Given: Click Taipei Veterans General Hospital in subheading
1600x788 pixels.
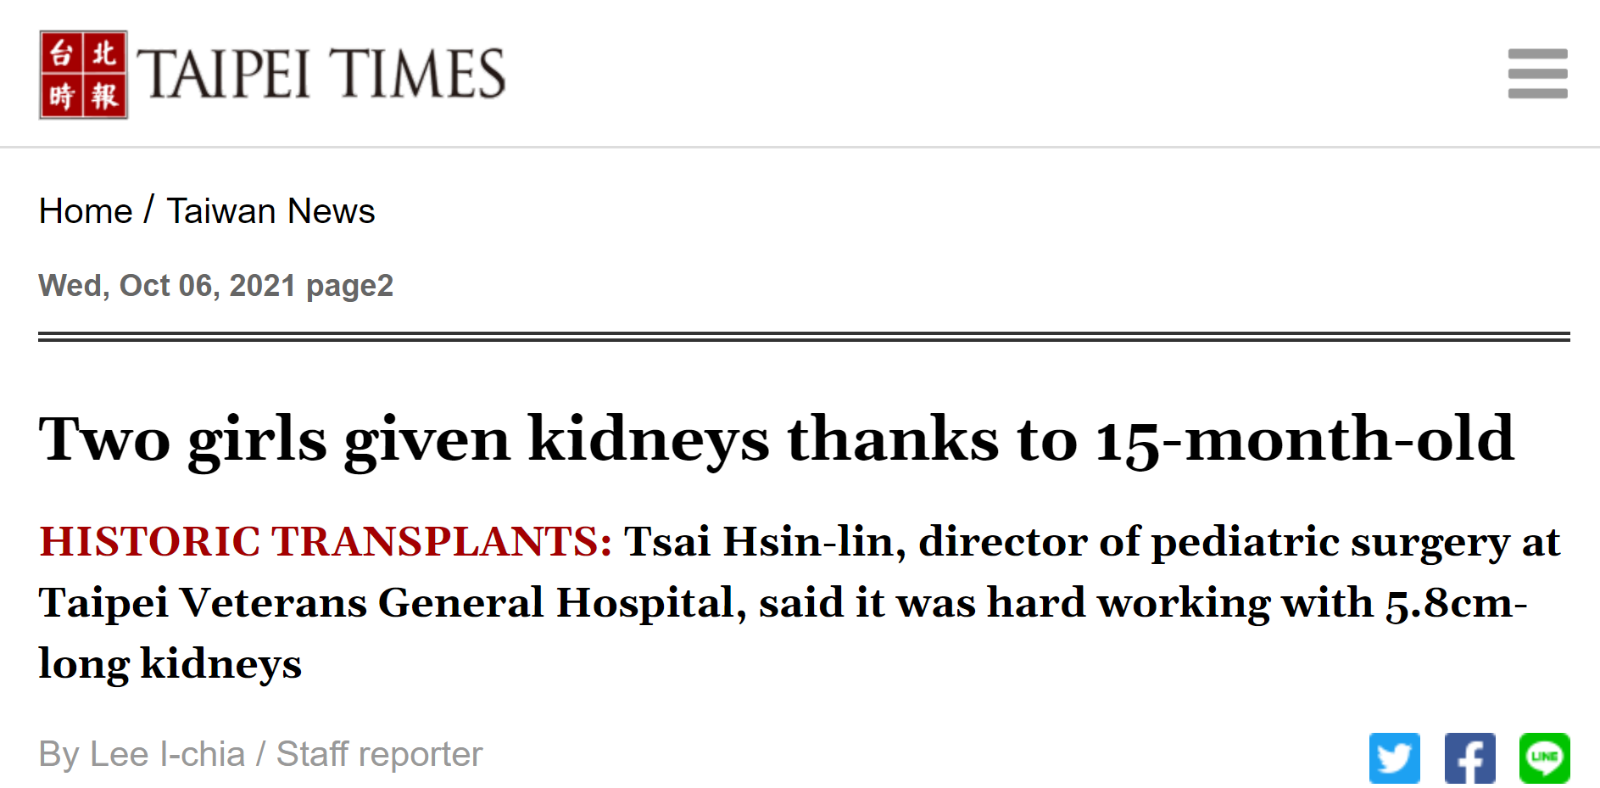Looking at the screenshot, I should [x=392, y=603].
